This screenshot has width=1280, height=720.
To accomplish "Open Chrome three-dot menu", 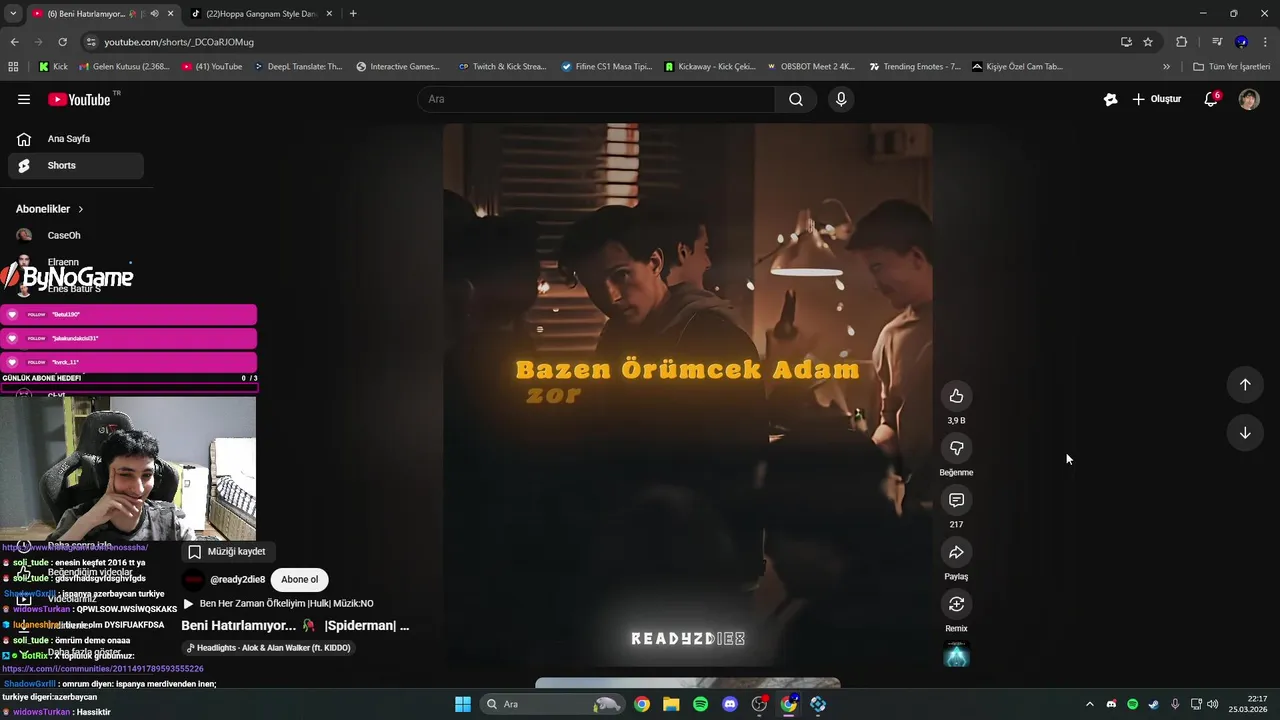I will click(1265, 42).
